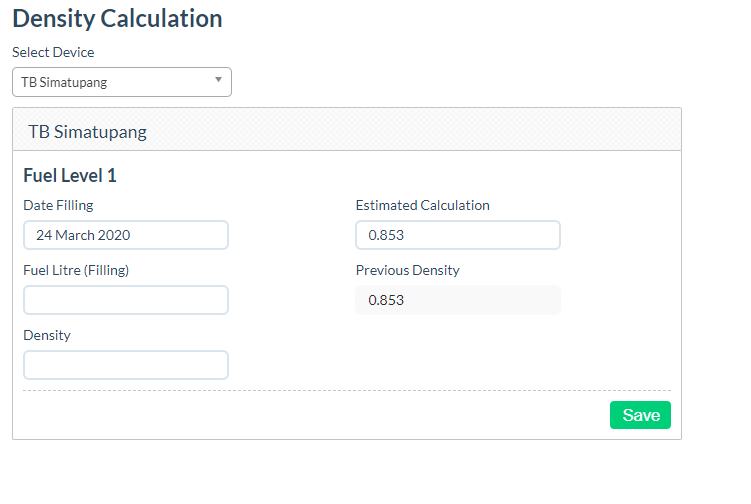Click the Estimated Calculation label
The width and height of the screenshot is (751, 504).
[x=422, y=205]
